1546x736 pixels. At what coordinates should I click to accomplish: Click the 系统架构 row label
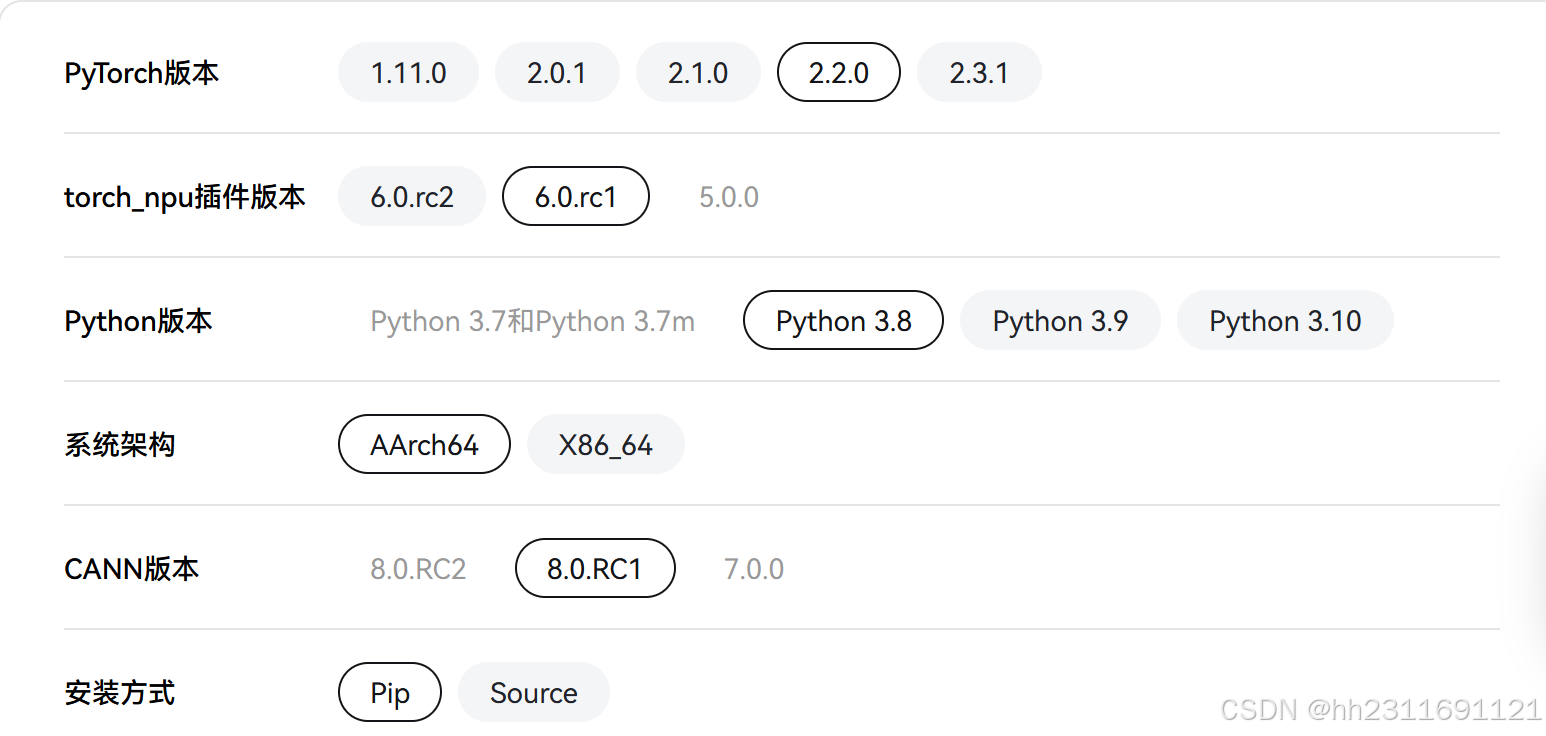coord(120,445)
